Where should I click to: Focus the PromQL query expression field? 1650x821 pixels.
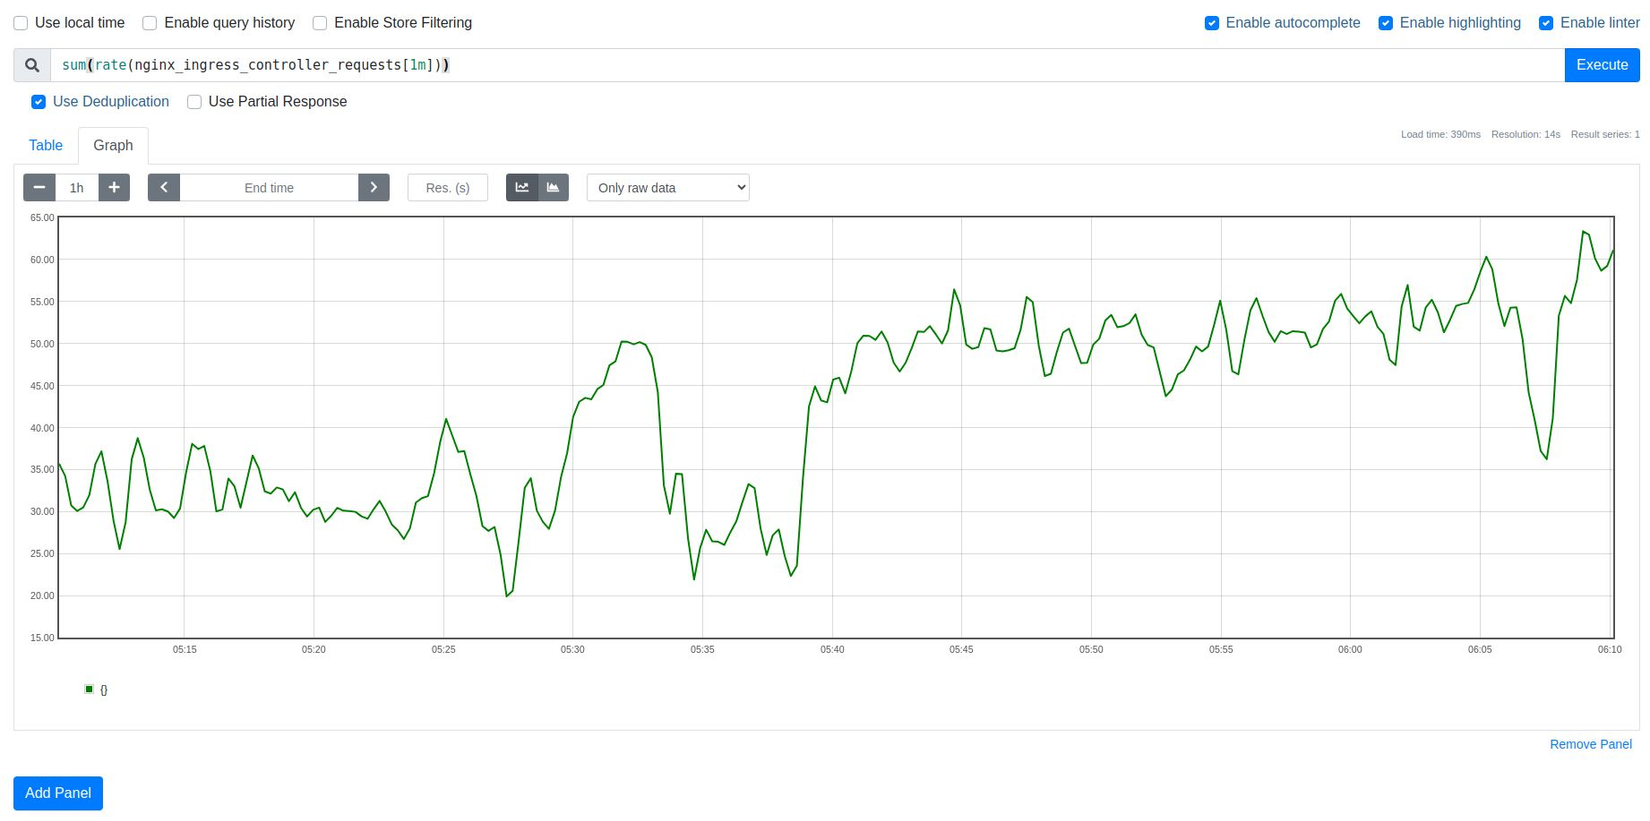[800, 65]
